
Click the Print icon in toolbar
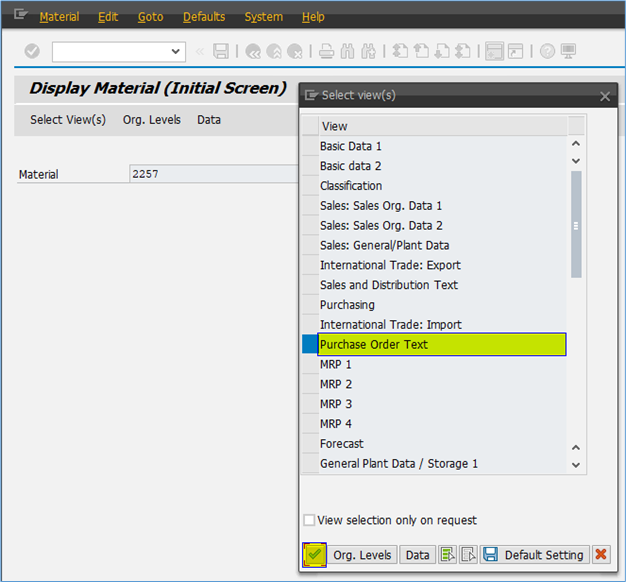(x=327, y=51)
